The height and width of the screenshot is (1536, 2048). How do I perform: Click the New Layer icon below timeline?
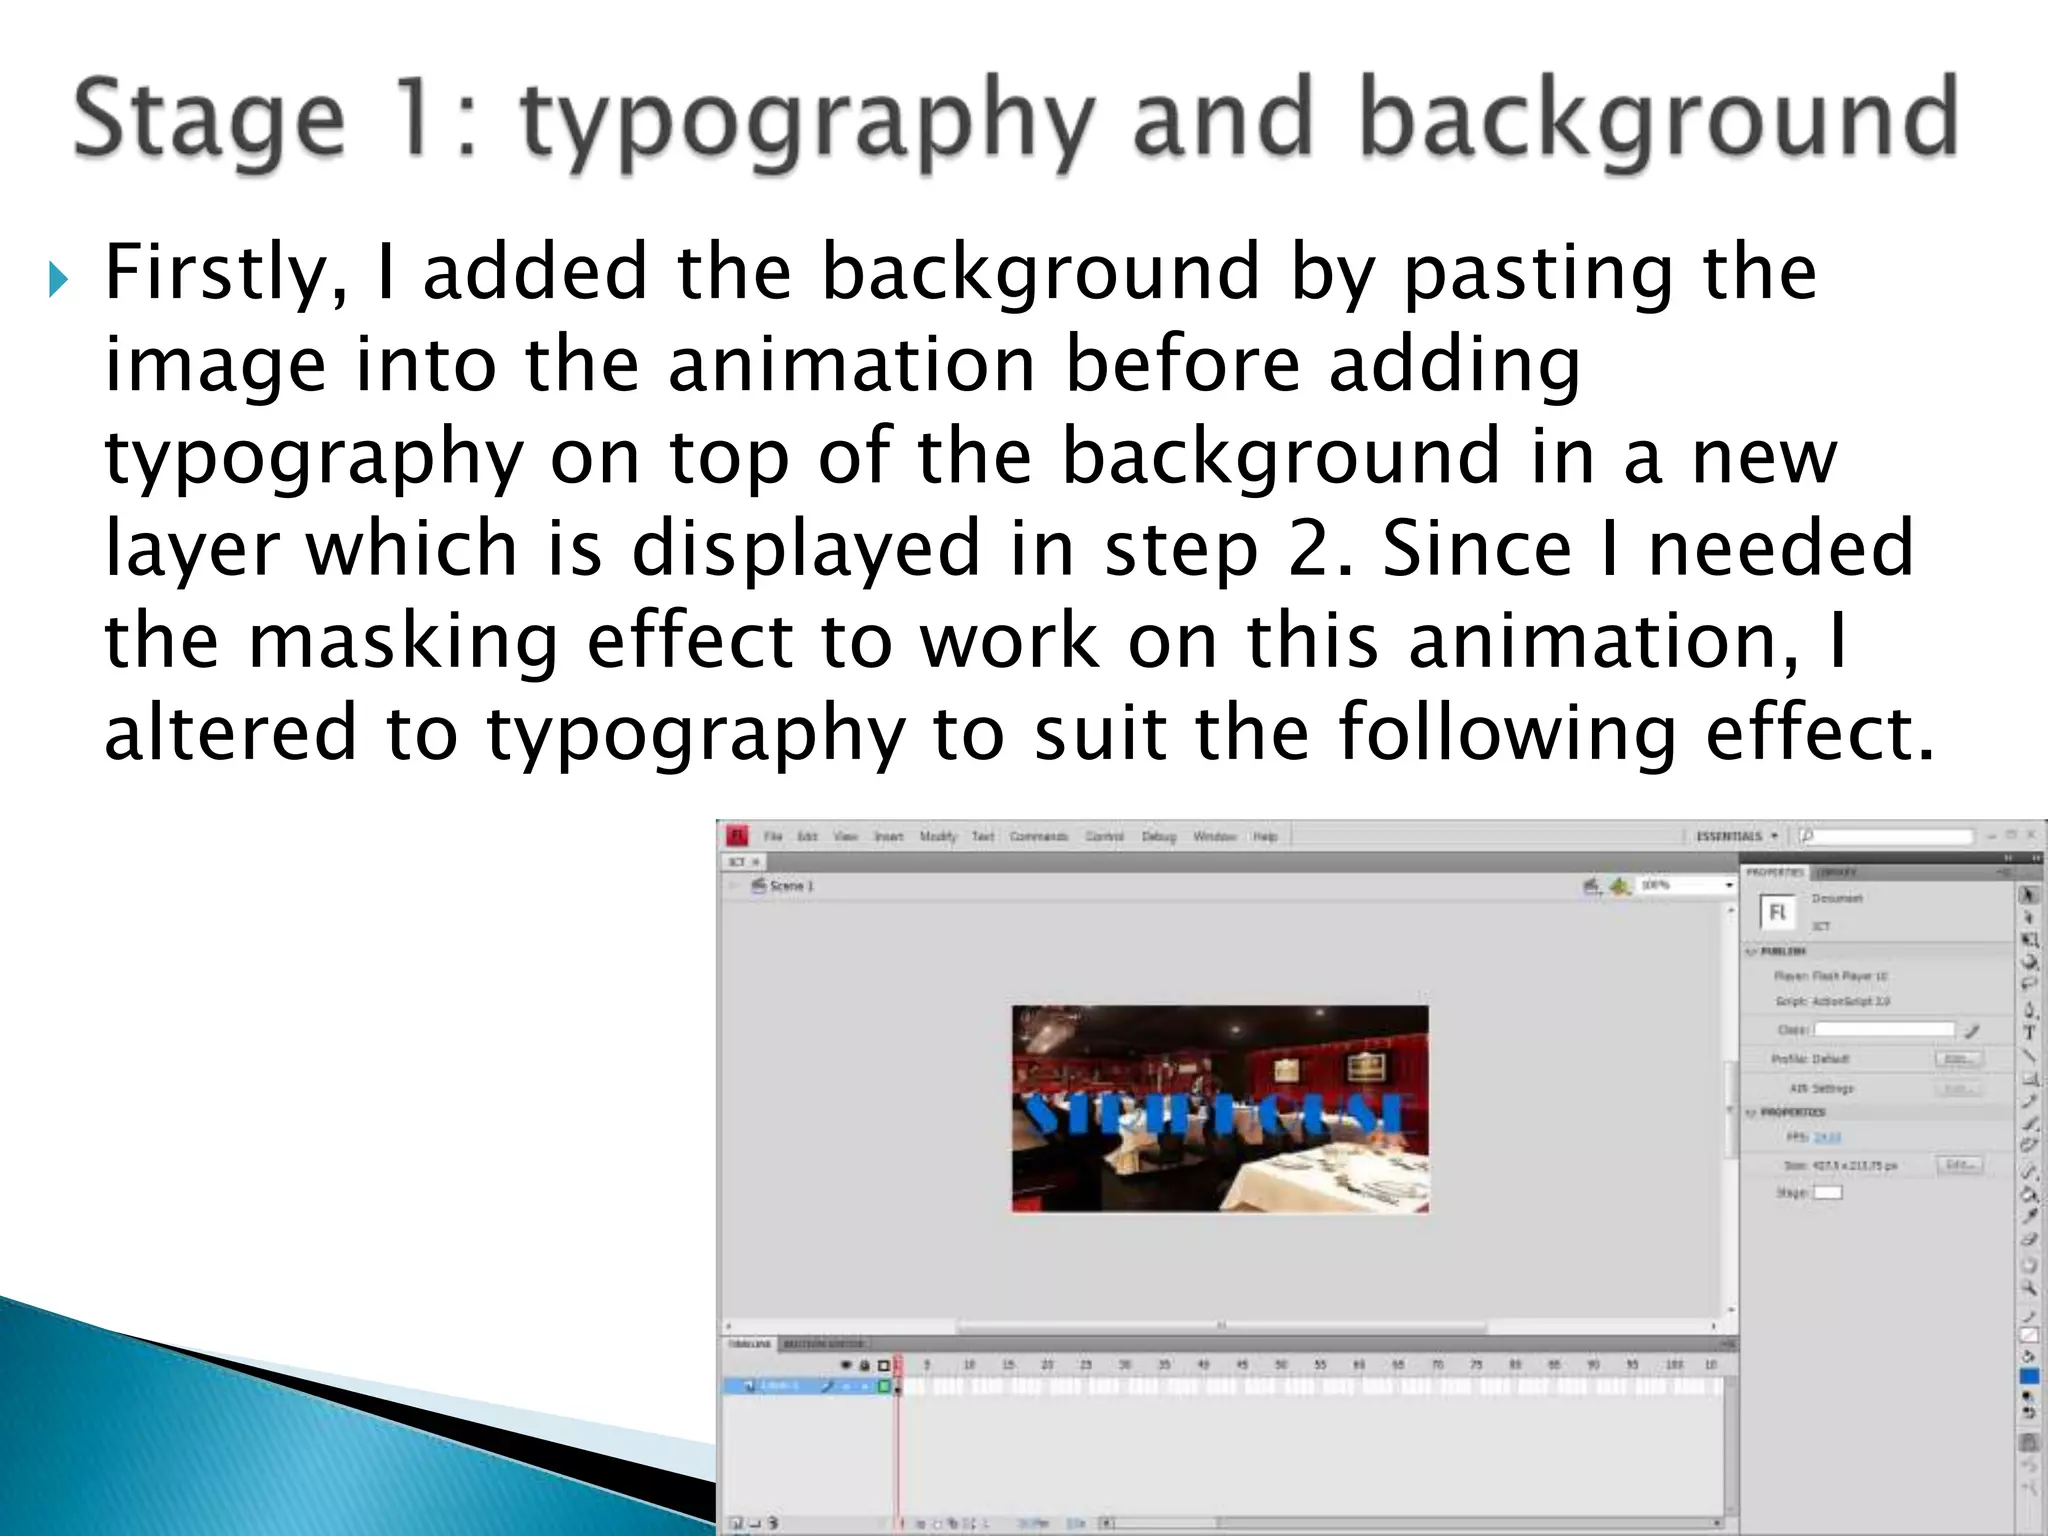[x=736, y=1523]
